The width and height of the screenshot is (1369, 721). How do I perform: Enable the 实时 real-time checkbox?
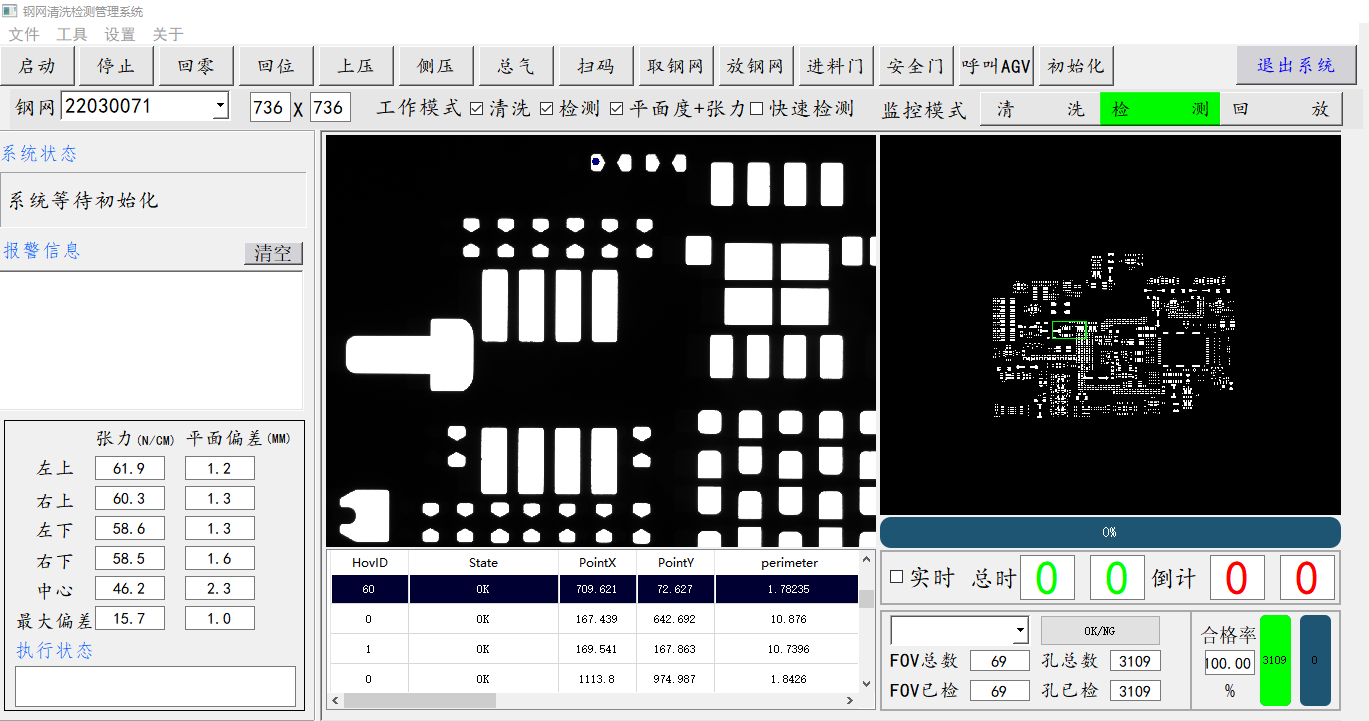(896, 577)
